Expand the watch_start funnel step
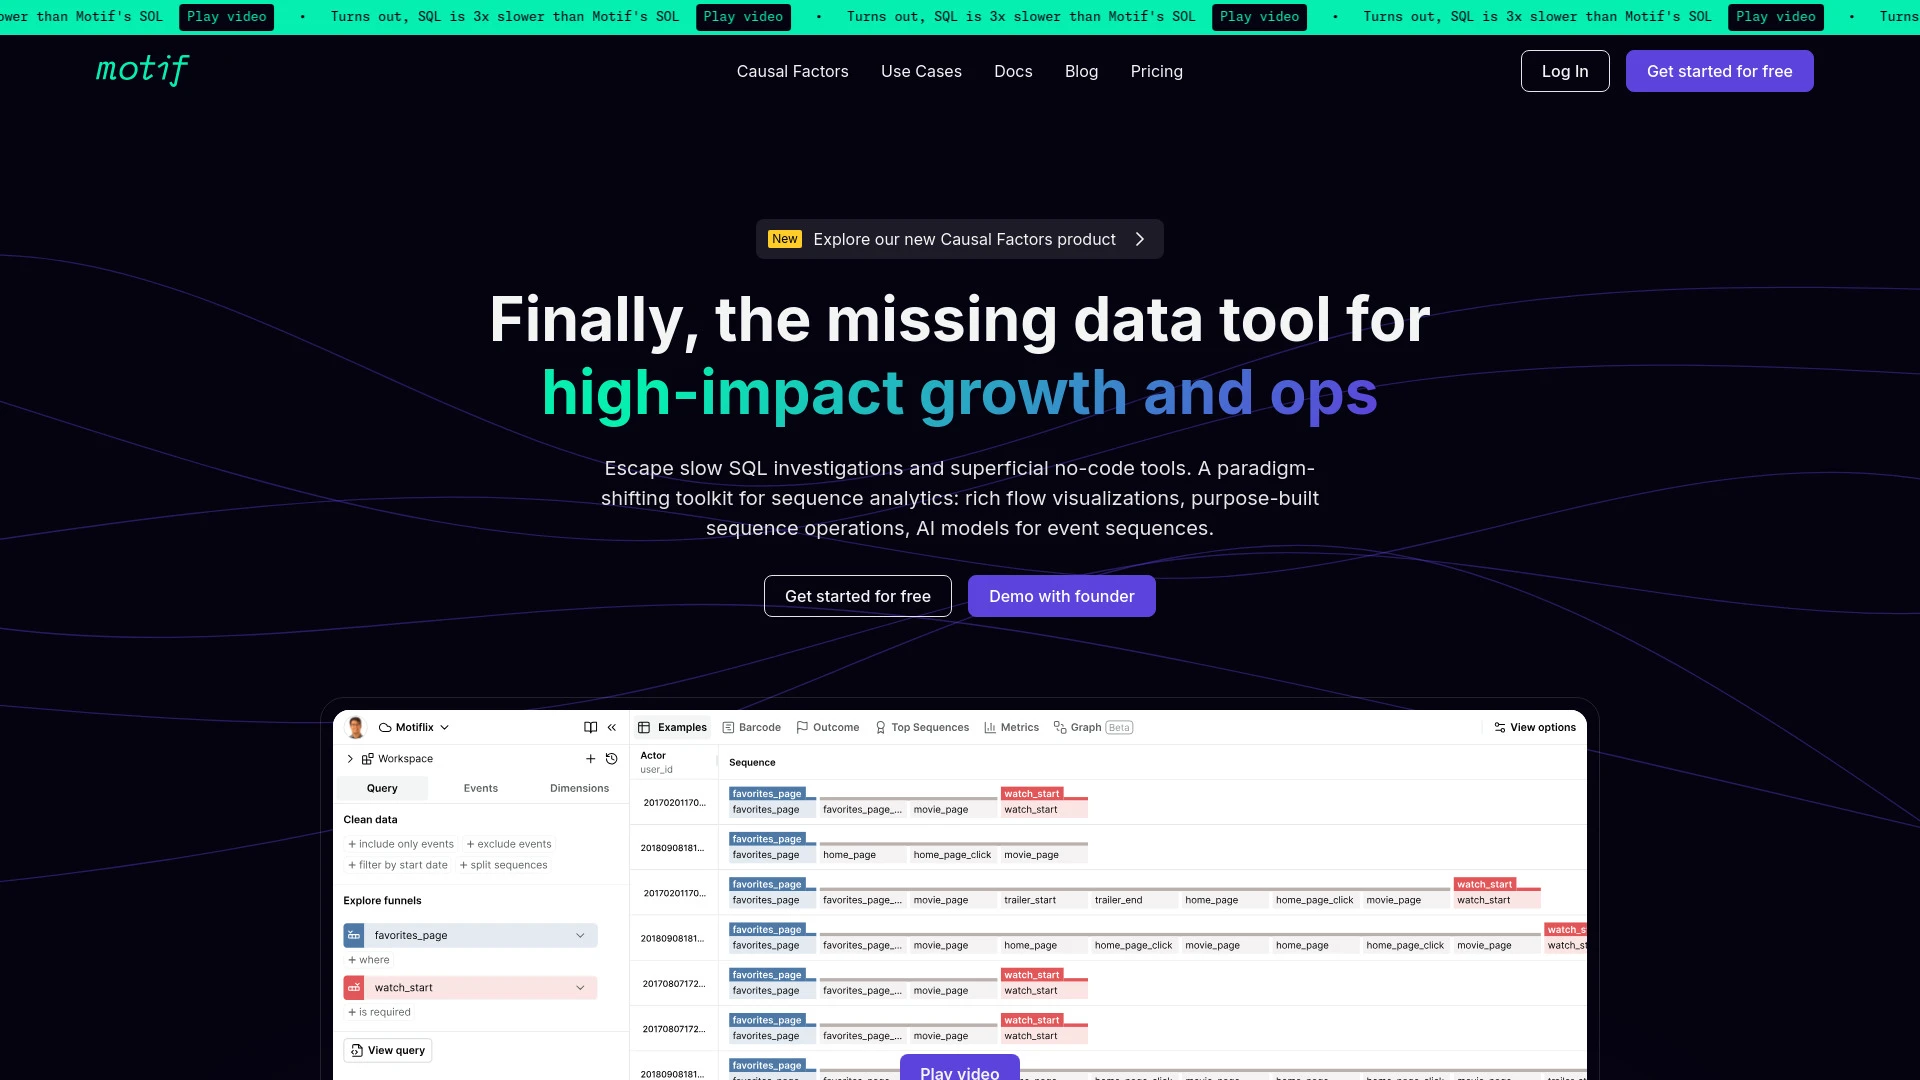 click(x=580, y=986)
